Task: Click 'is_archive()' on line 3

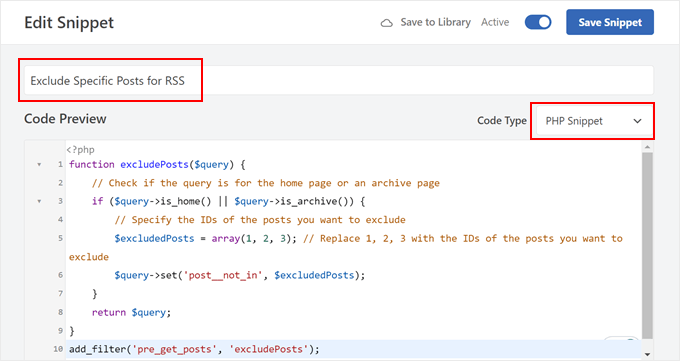Action: pos(317,201)
